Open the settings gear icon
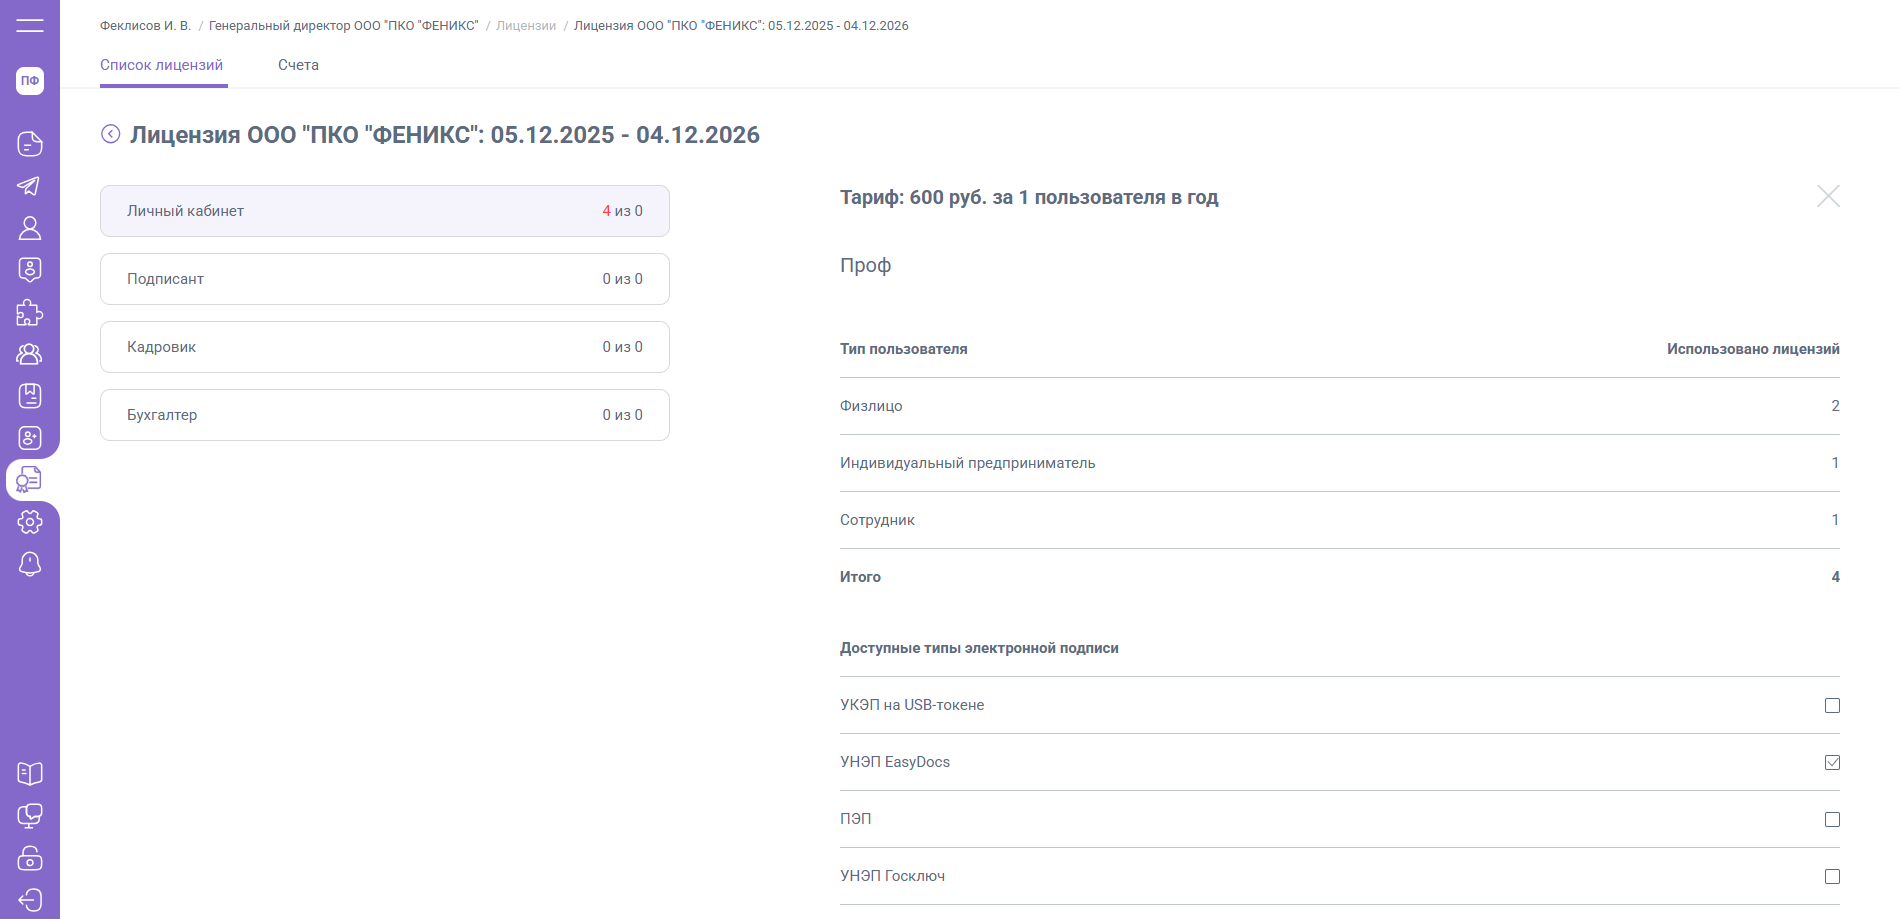 (30, 521)
